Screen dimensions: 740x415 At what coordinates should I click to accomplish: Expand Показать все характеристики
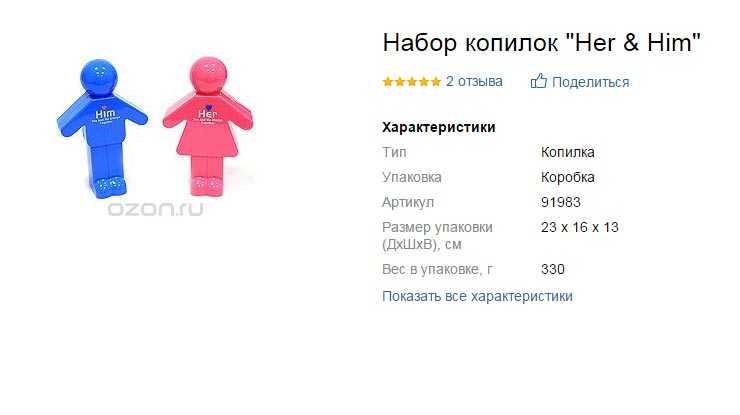477,296
